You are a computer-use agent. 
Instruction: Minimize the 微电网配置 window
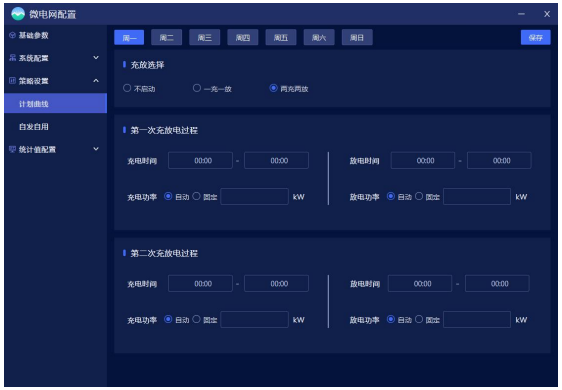pyautogui.click(x=521, y=14)
